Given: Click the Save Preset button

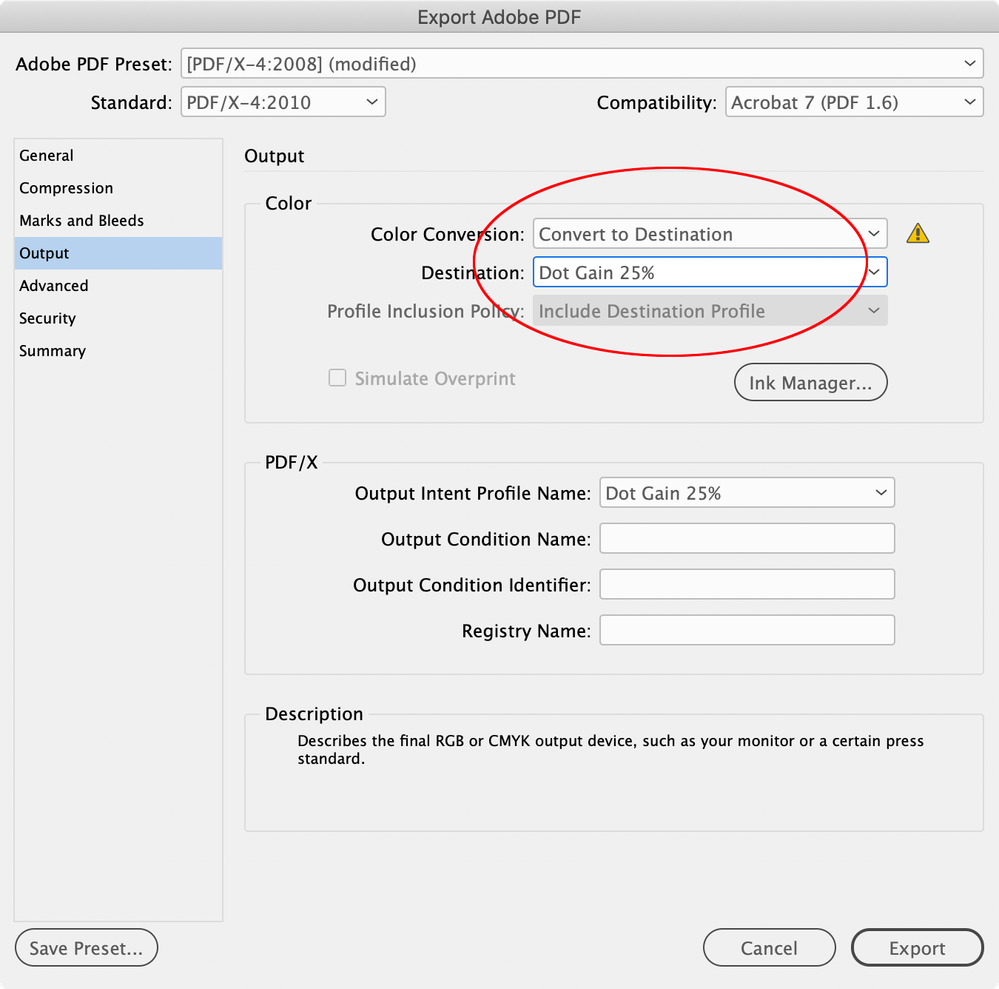Looking at the screenshot, I should (86, 948).
